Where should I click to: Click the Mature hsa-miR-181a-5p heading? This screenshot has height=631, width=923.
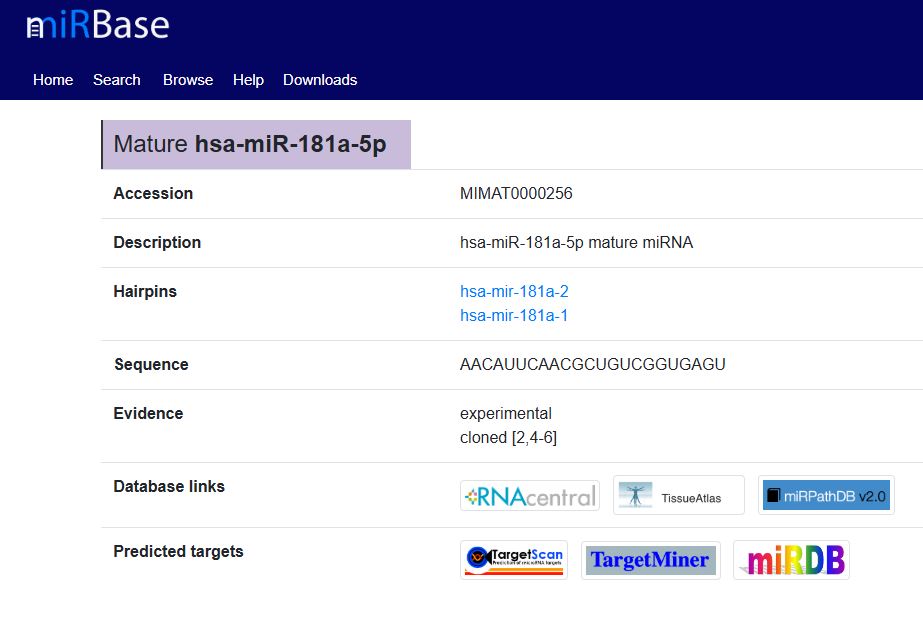pos(250,144)
